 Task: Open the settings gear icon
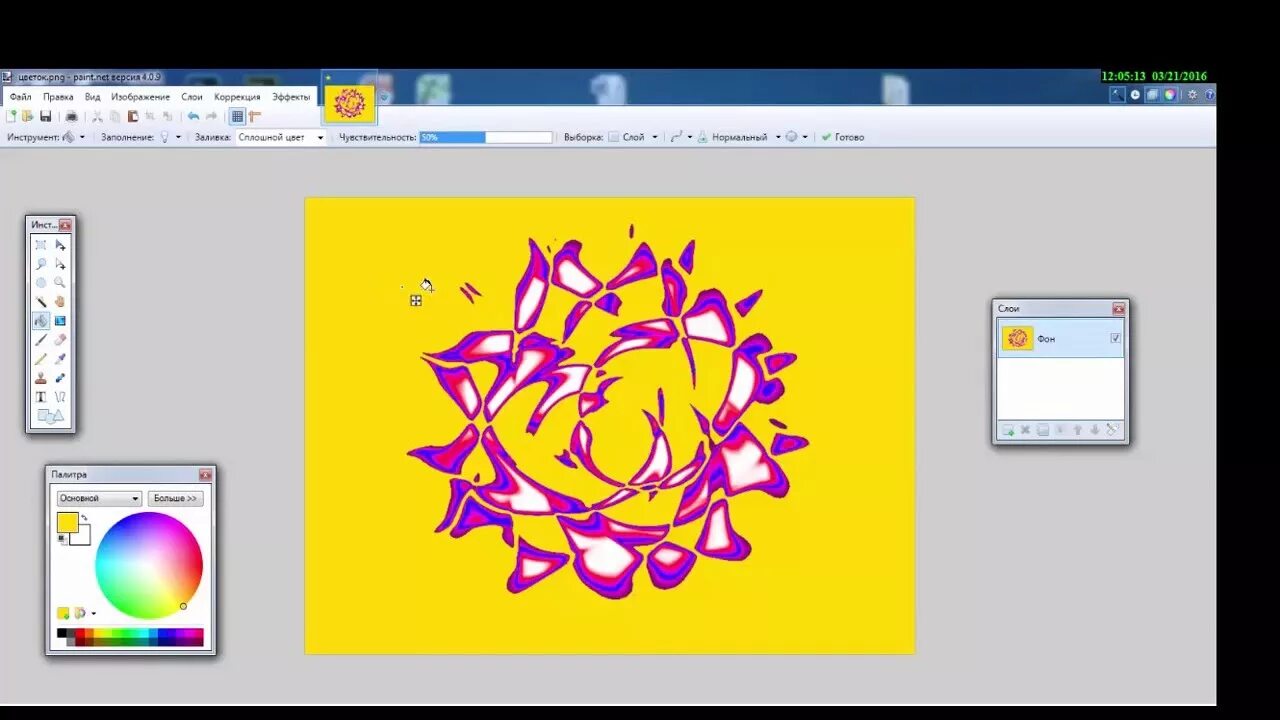coord(1192,94)
